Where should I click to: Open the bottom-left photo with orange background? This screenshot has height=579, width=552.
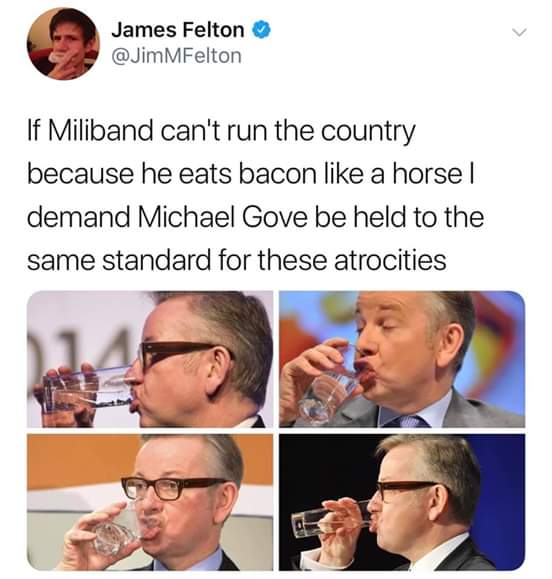click(x=150, y=502)
